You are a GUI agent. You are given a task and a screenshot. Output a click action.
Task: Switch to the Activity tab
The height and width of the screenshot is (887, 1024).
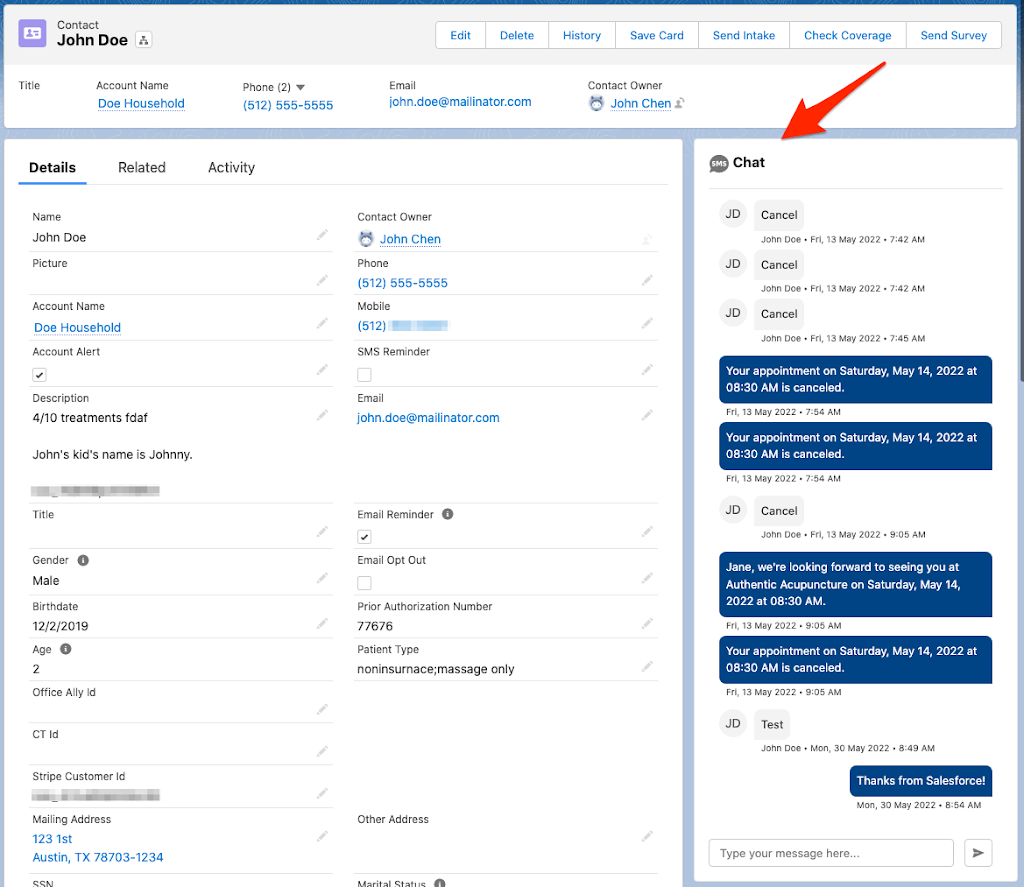click(231, 167)
